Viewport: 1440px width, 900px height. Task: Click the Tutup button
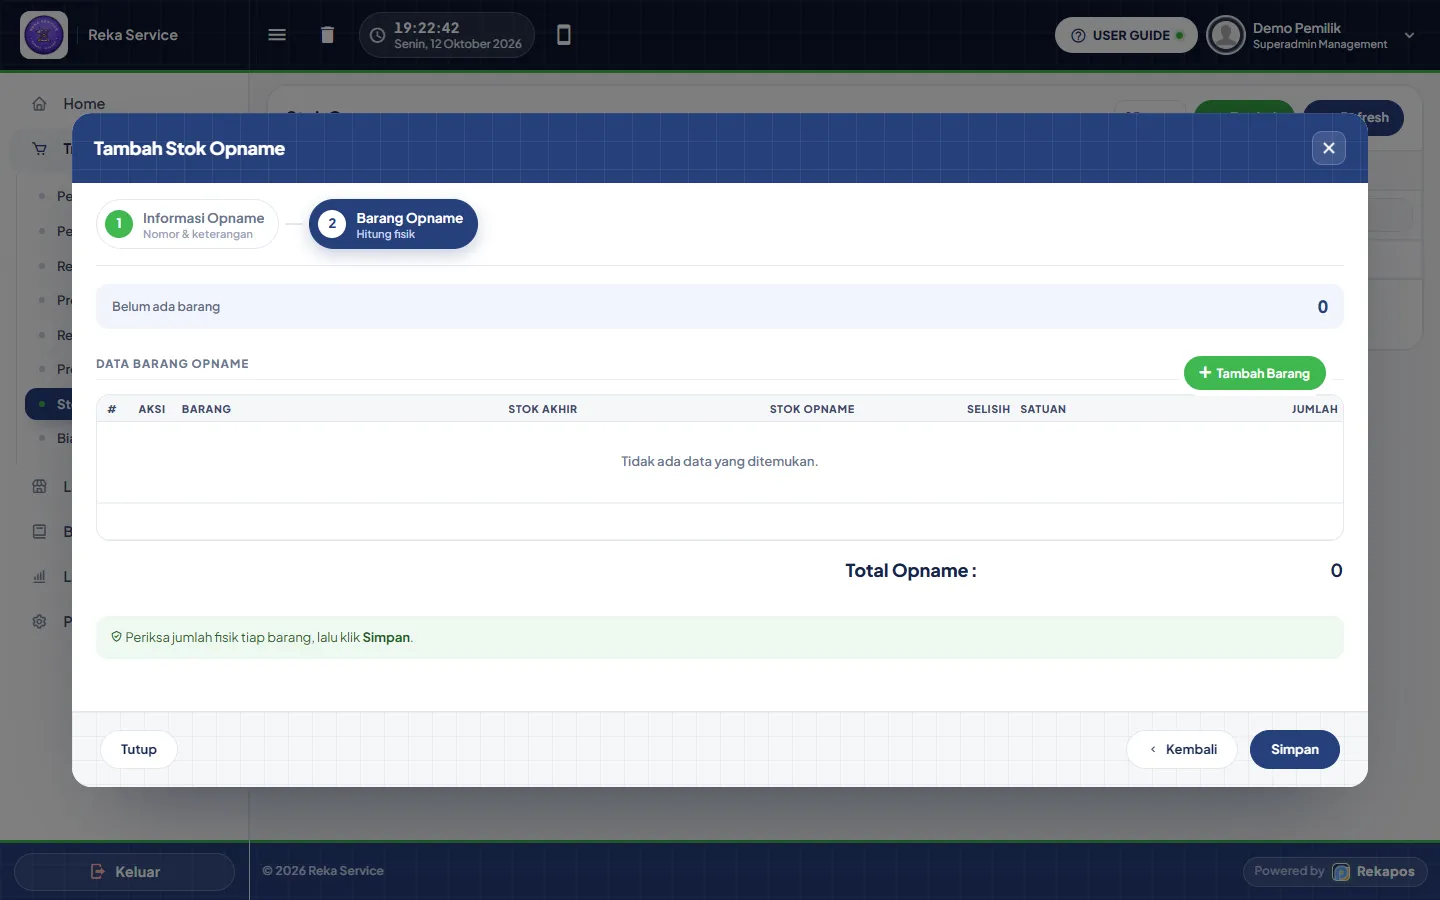point(139,749)
